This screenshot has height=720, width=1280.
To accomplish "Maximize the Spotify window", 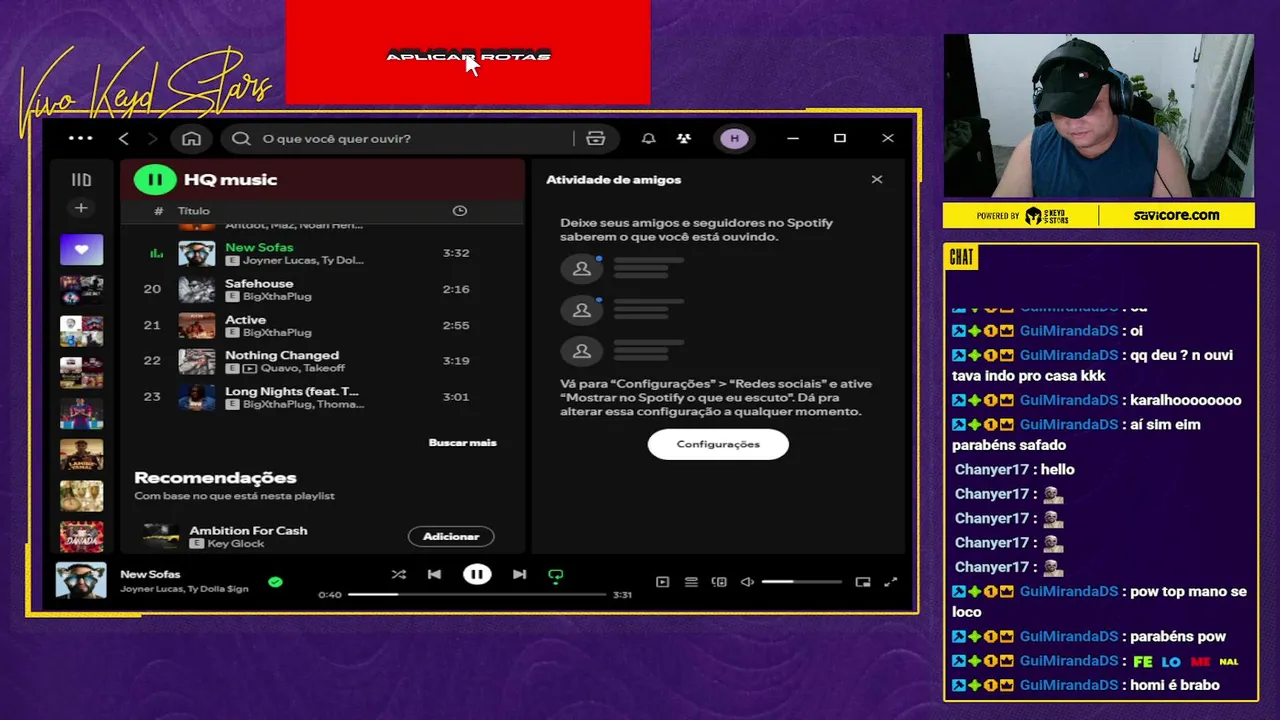I will pyautogui.click(x=840, y=139).
